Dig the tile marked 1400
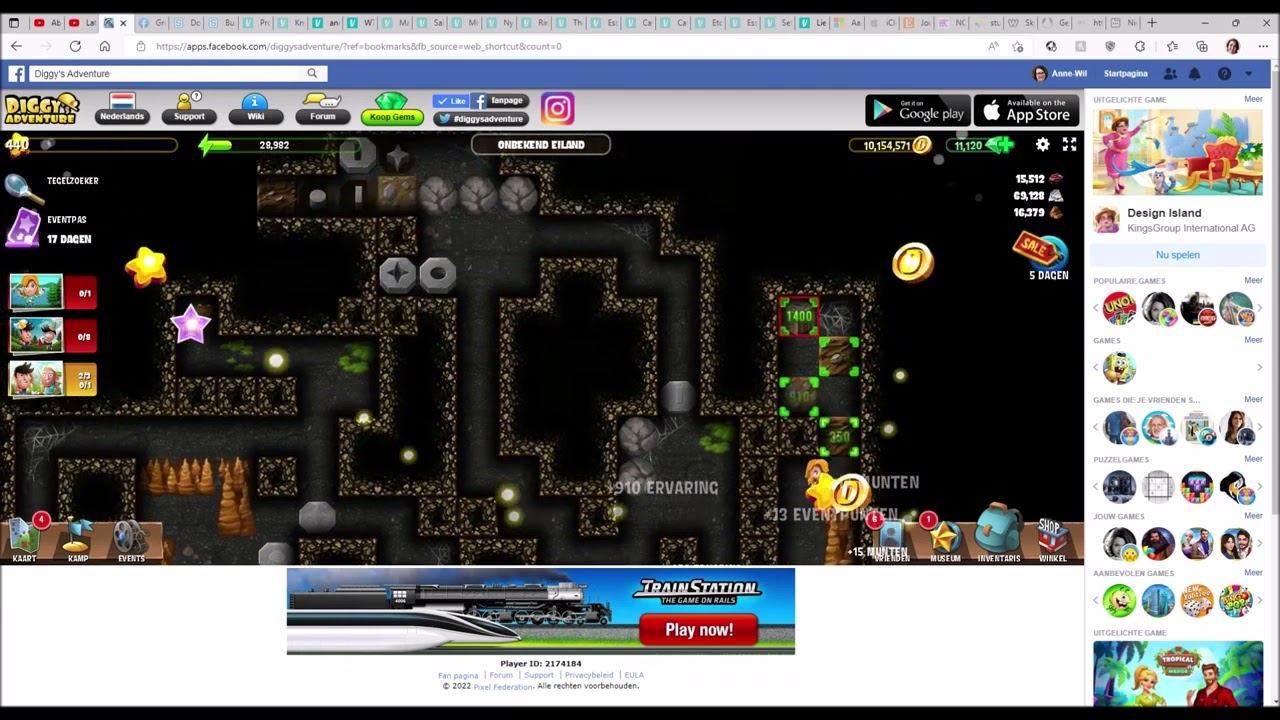This screenshot has width=1280, height=720. (x=799, y=317)
